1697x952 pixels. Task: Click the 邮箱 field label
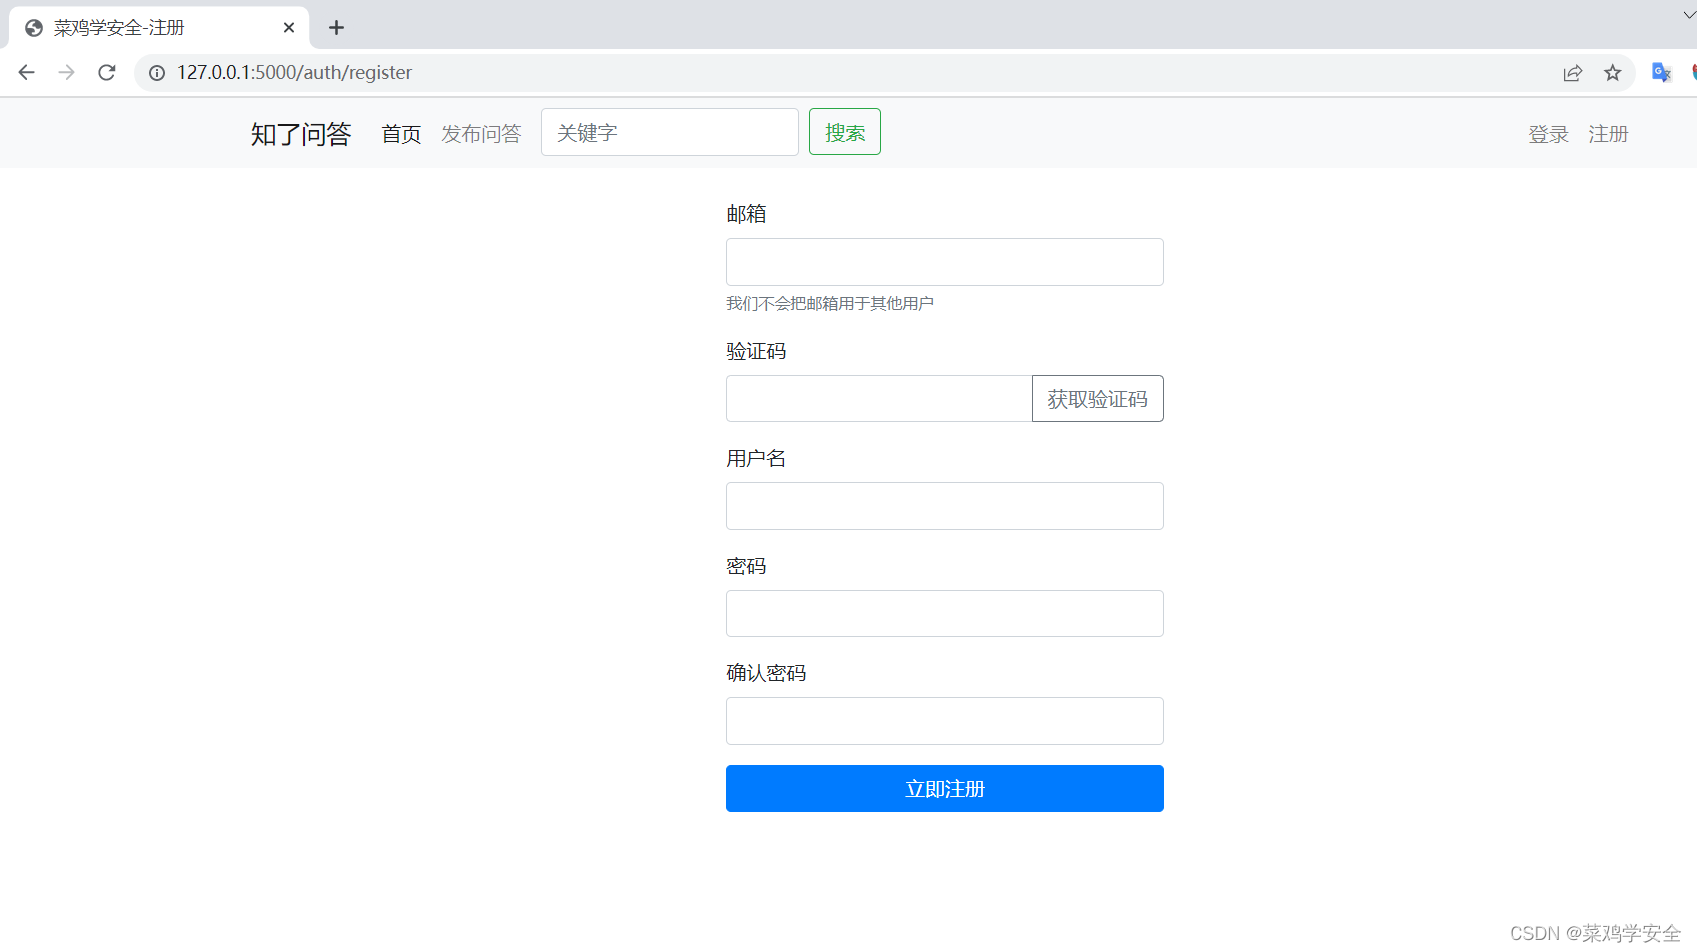746,214
